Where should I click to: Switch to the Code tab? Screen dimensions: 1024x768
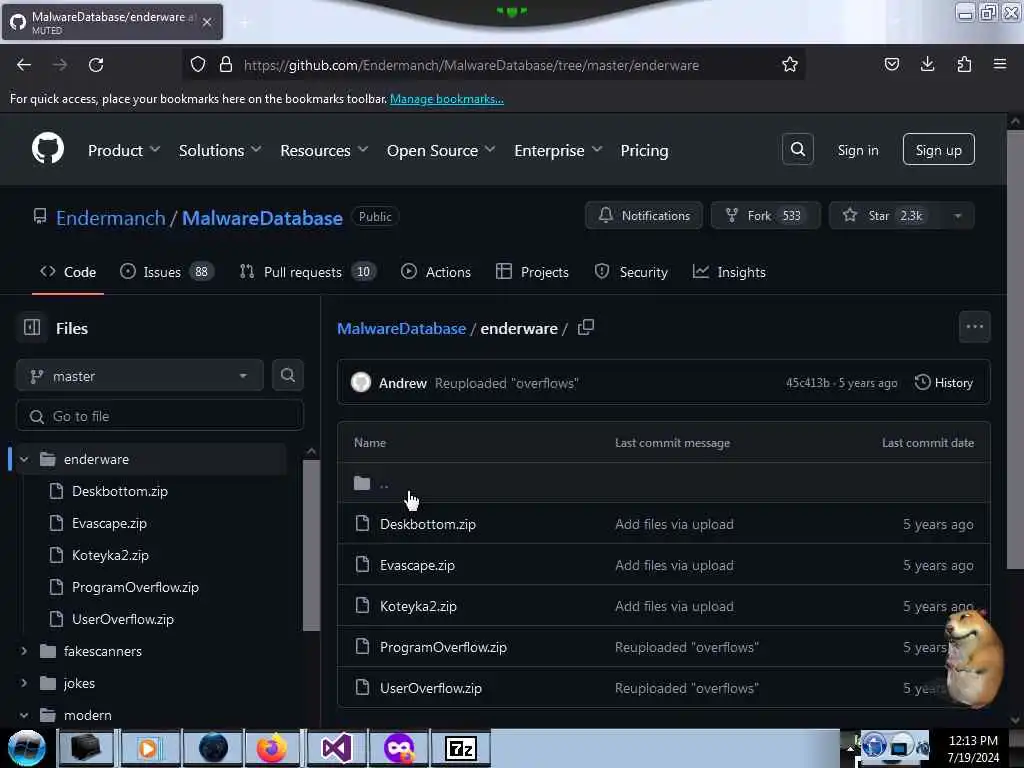(68, 272)
